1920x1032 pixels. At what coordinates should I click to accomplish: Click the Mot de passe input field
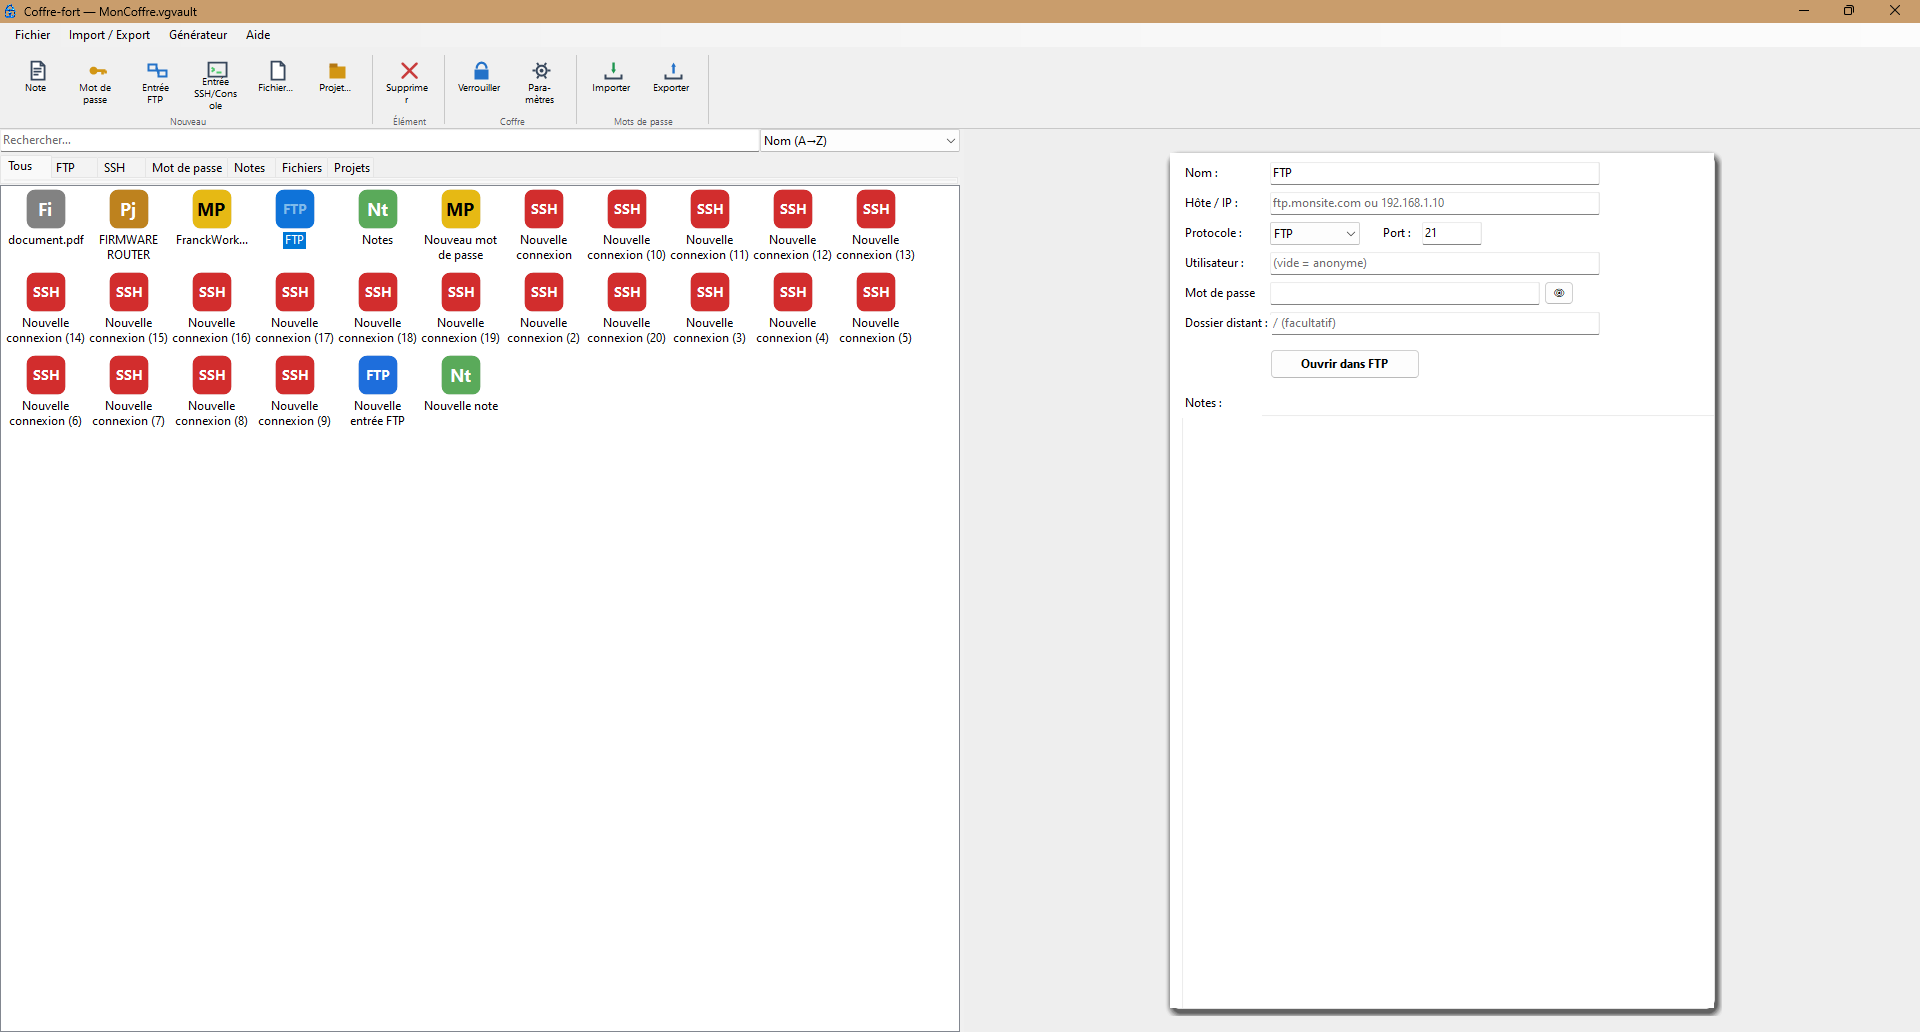[1404, 293]
